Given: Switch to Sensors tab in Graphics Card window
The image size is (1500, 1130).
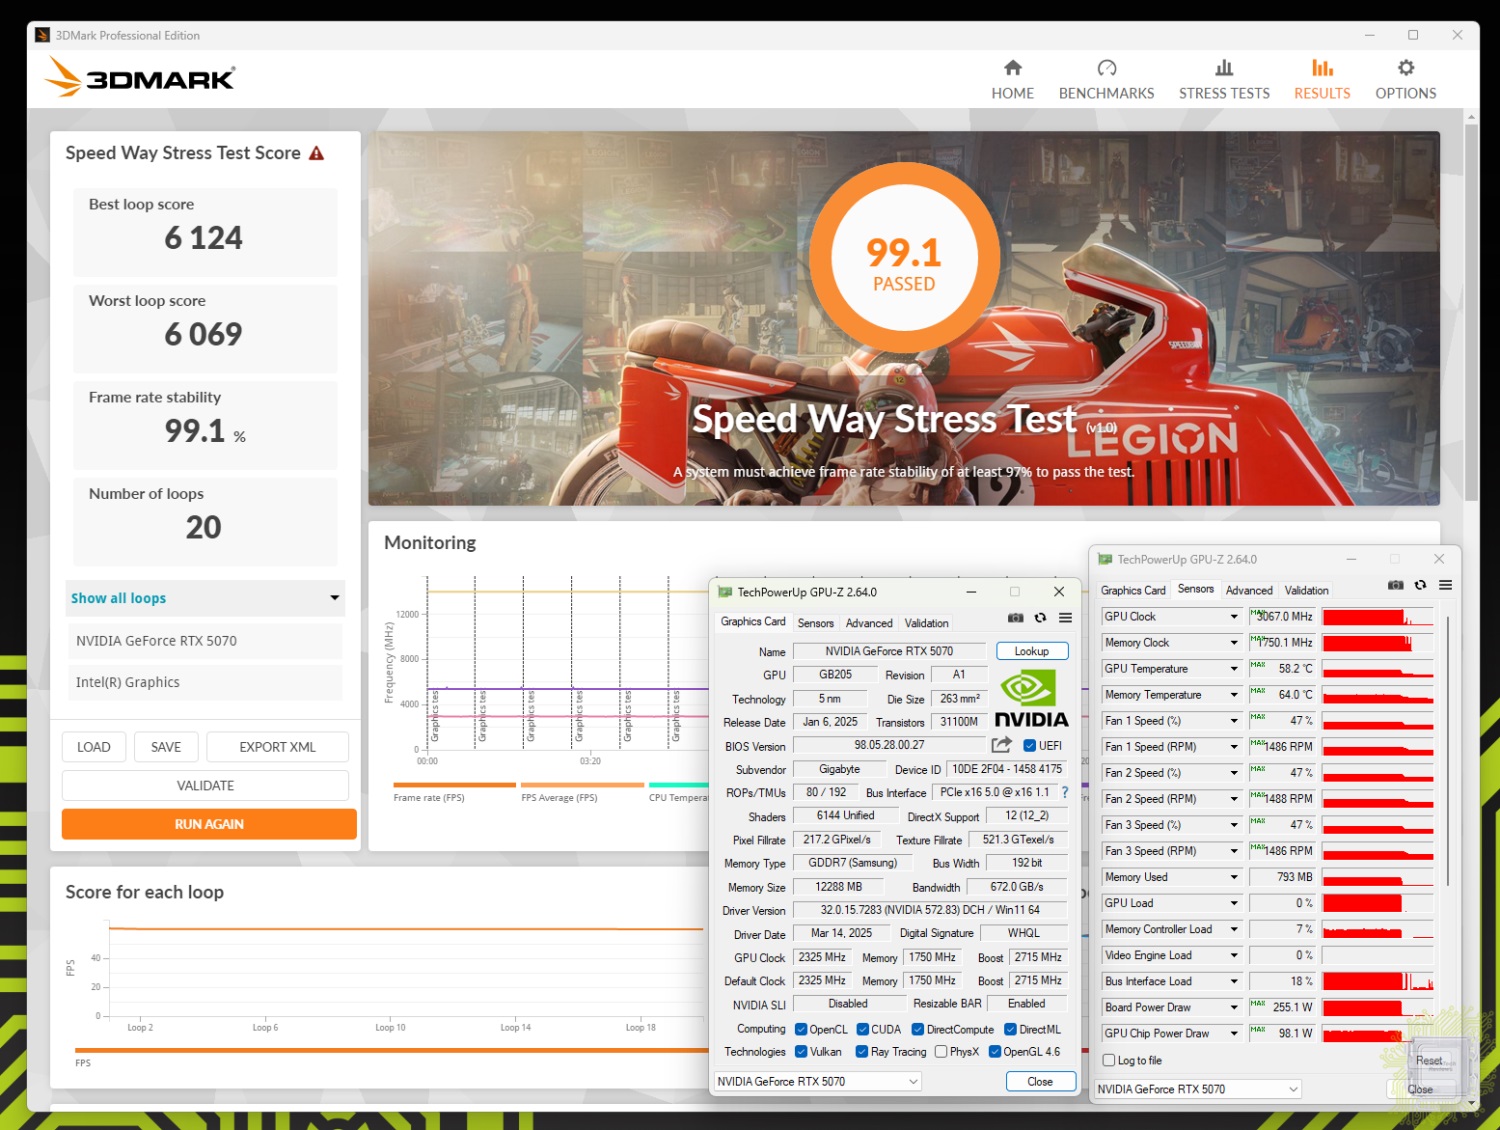Looking at the screenshot, I should tap(815, 623).
